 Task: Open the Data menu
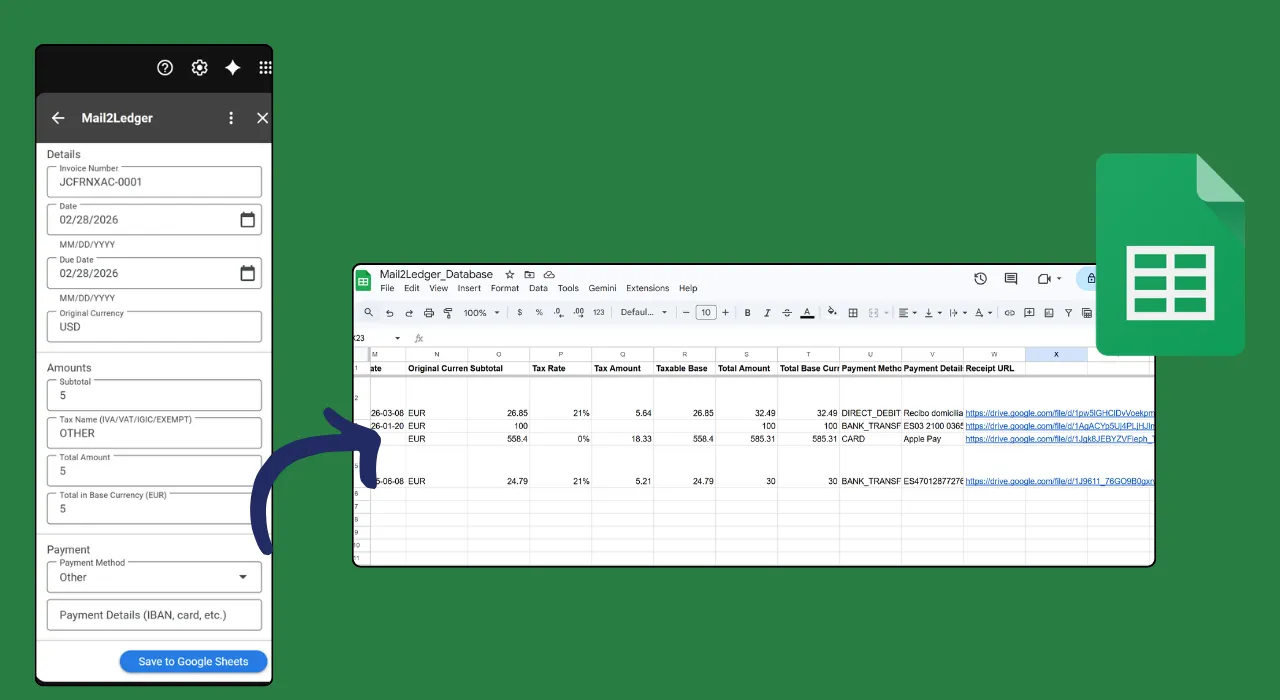pos(538,288)
